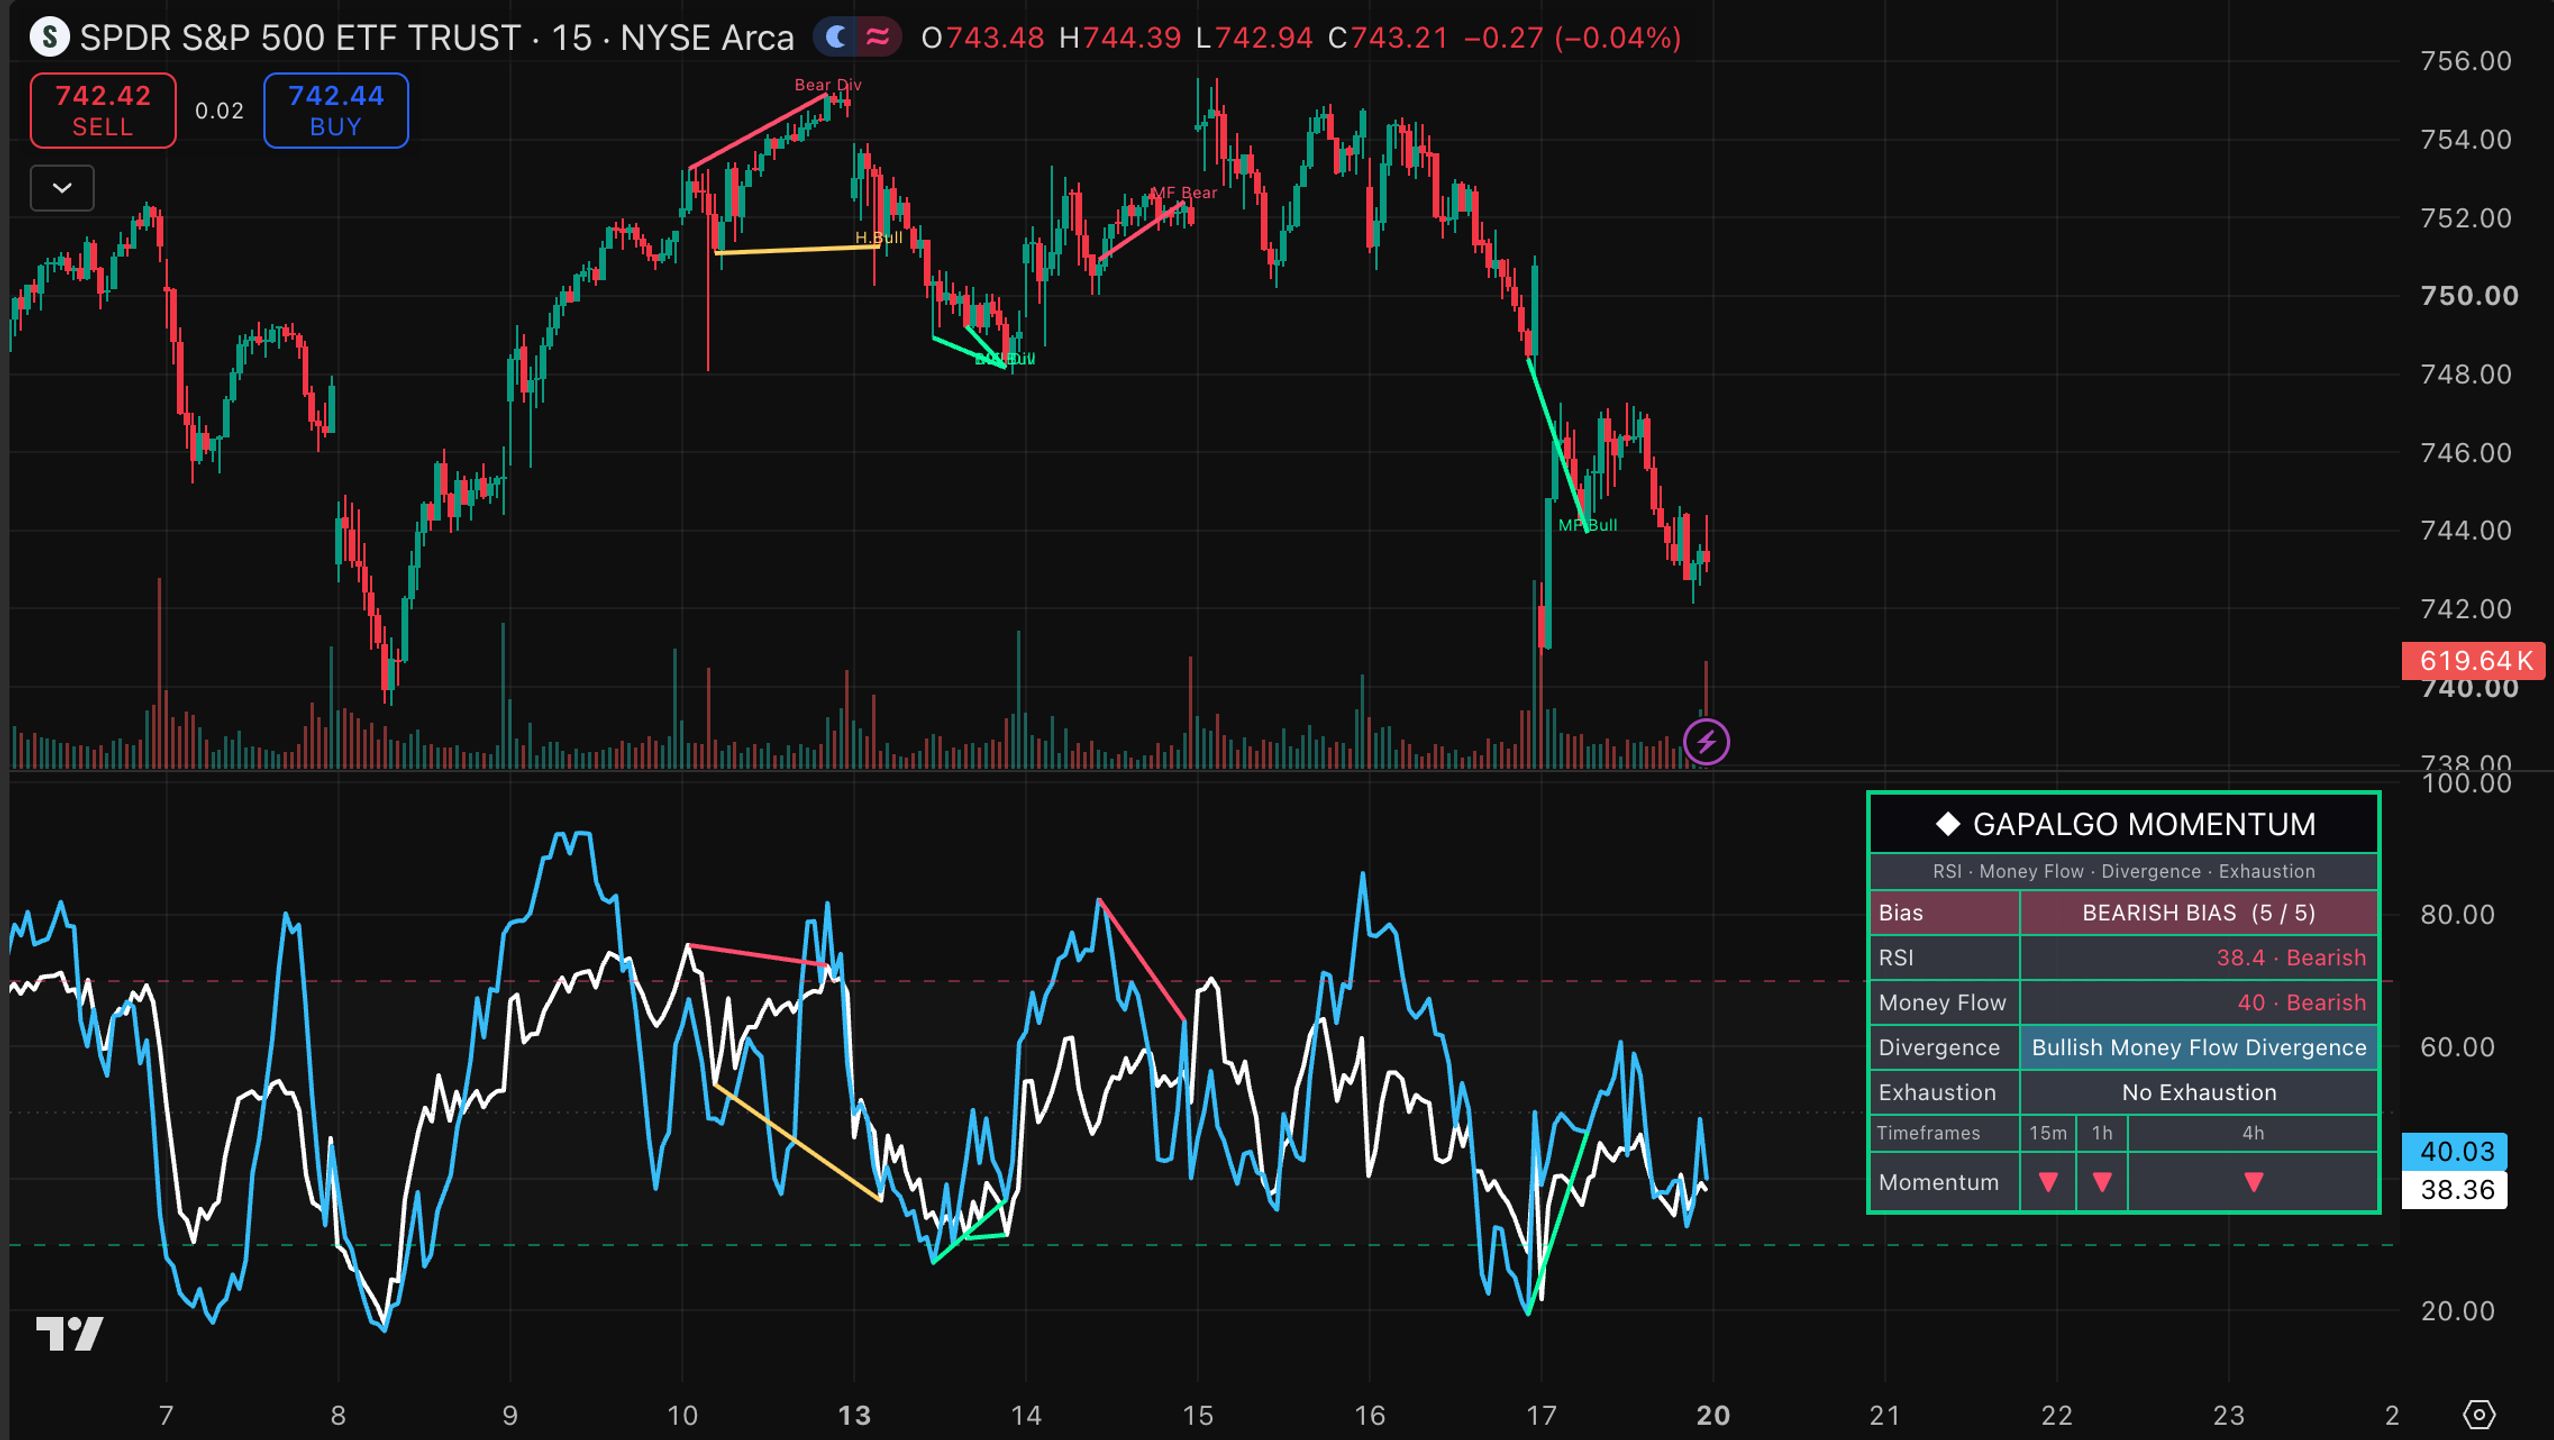The height and width of the screenshot is (1440, 2554).
Task: Click the H.Bull divergence label
Action: coord(878,238)
